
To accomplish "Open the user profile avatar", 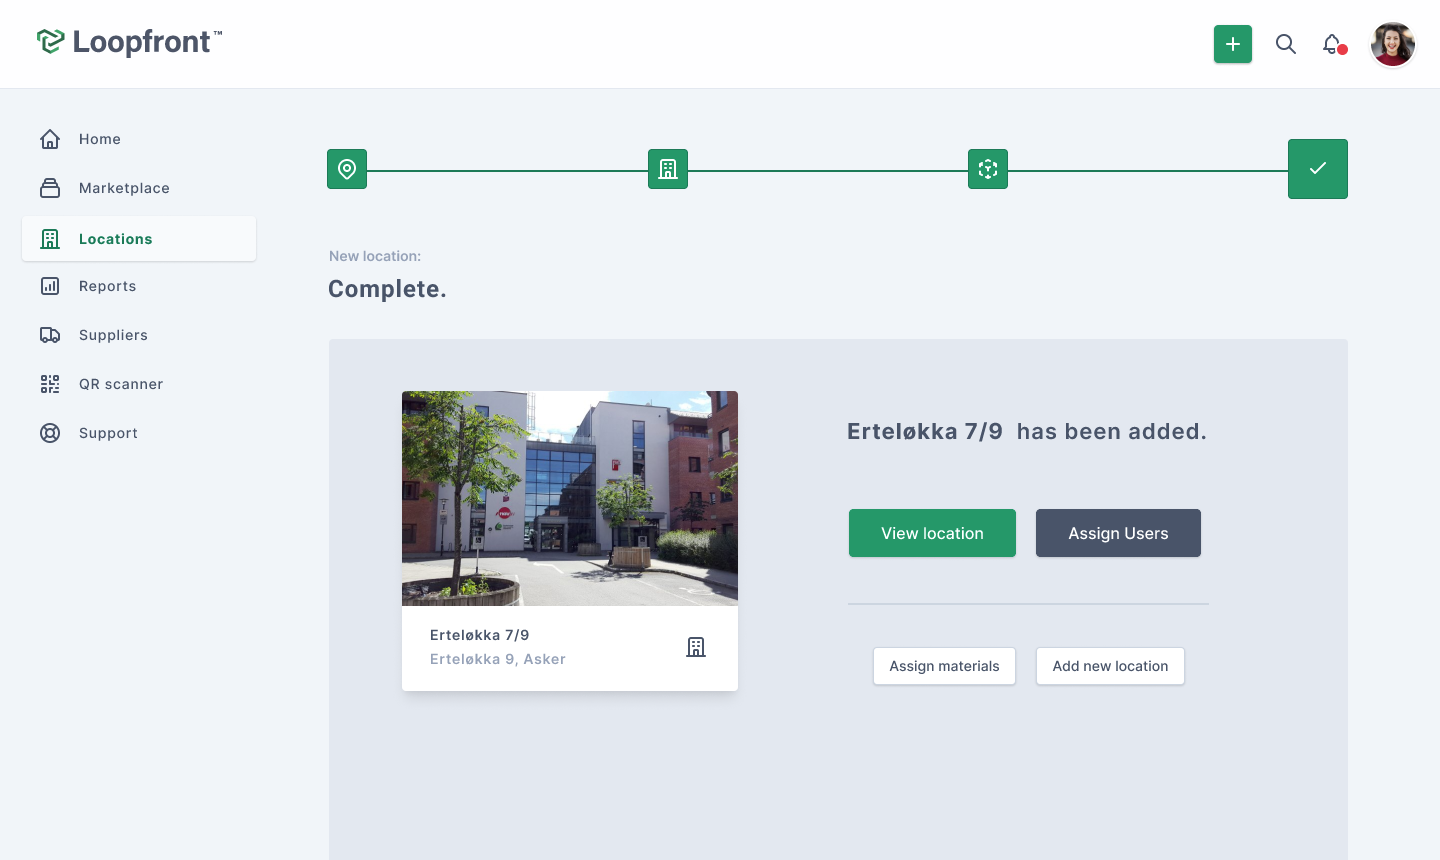I will [x=1393, y=44].
